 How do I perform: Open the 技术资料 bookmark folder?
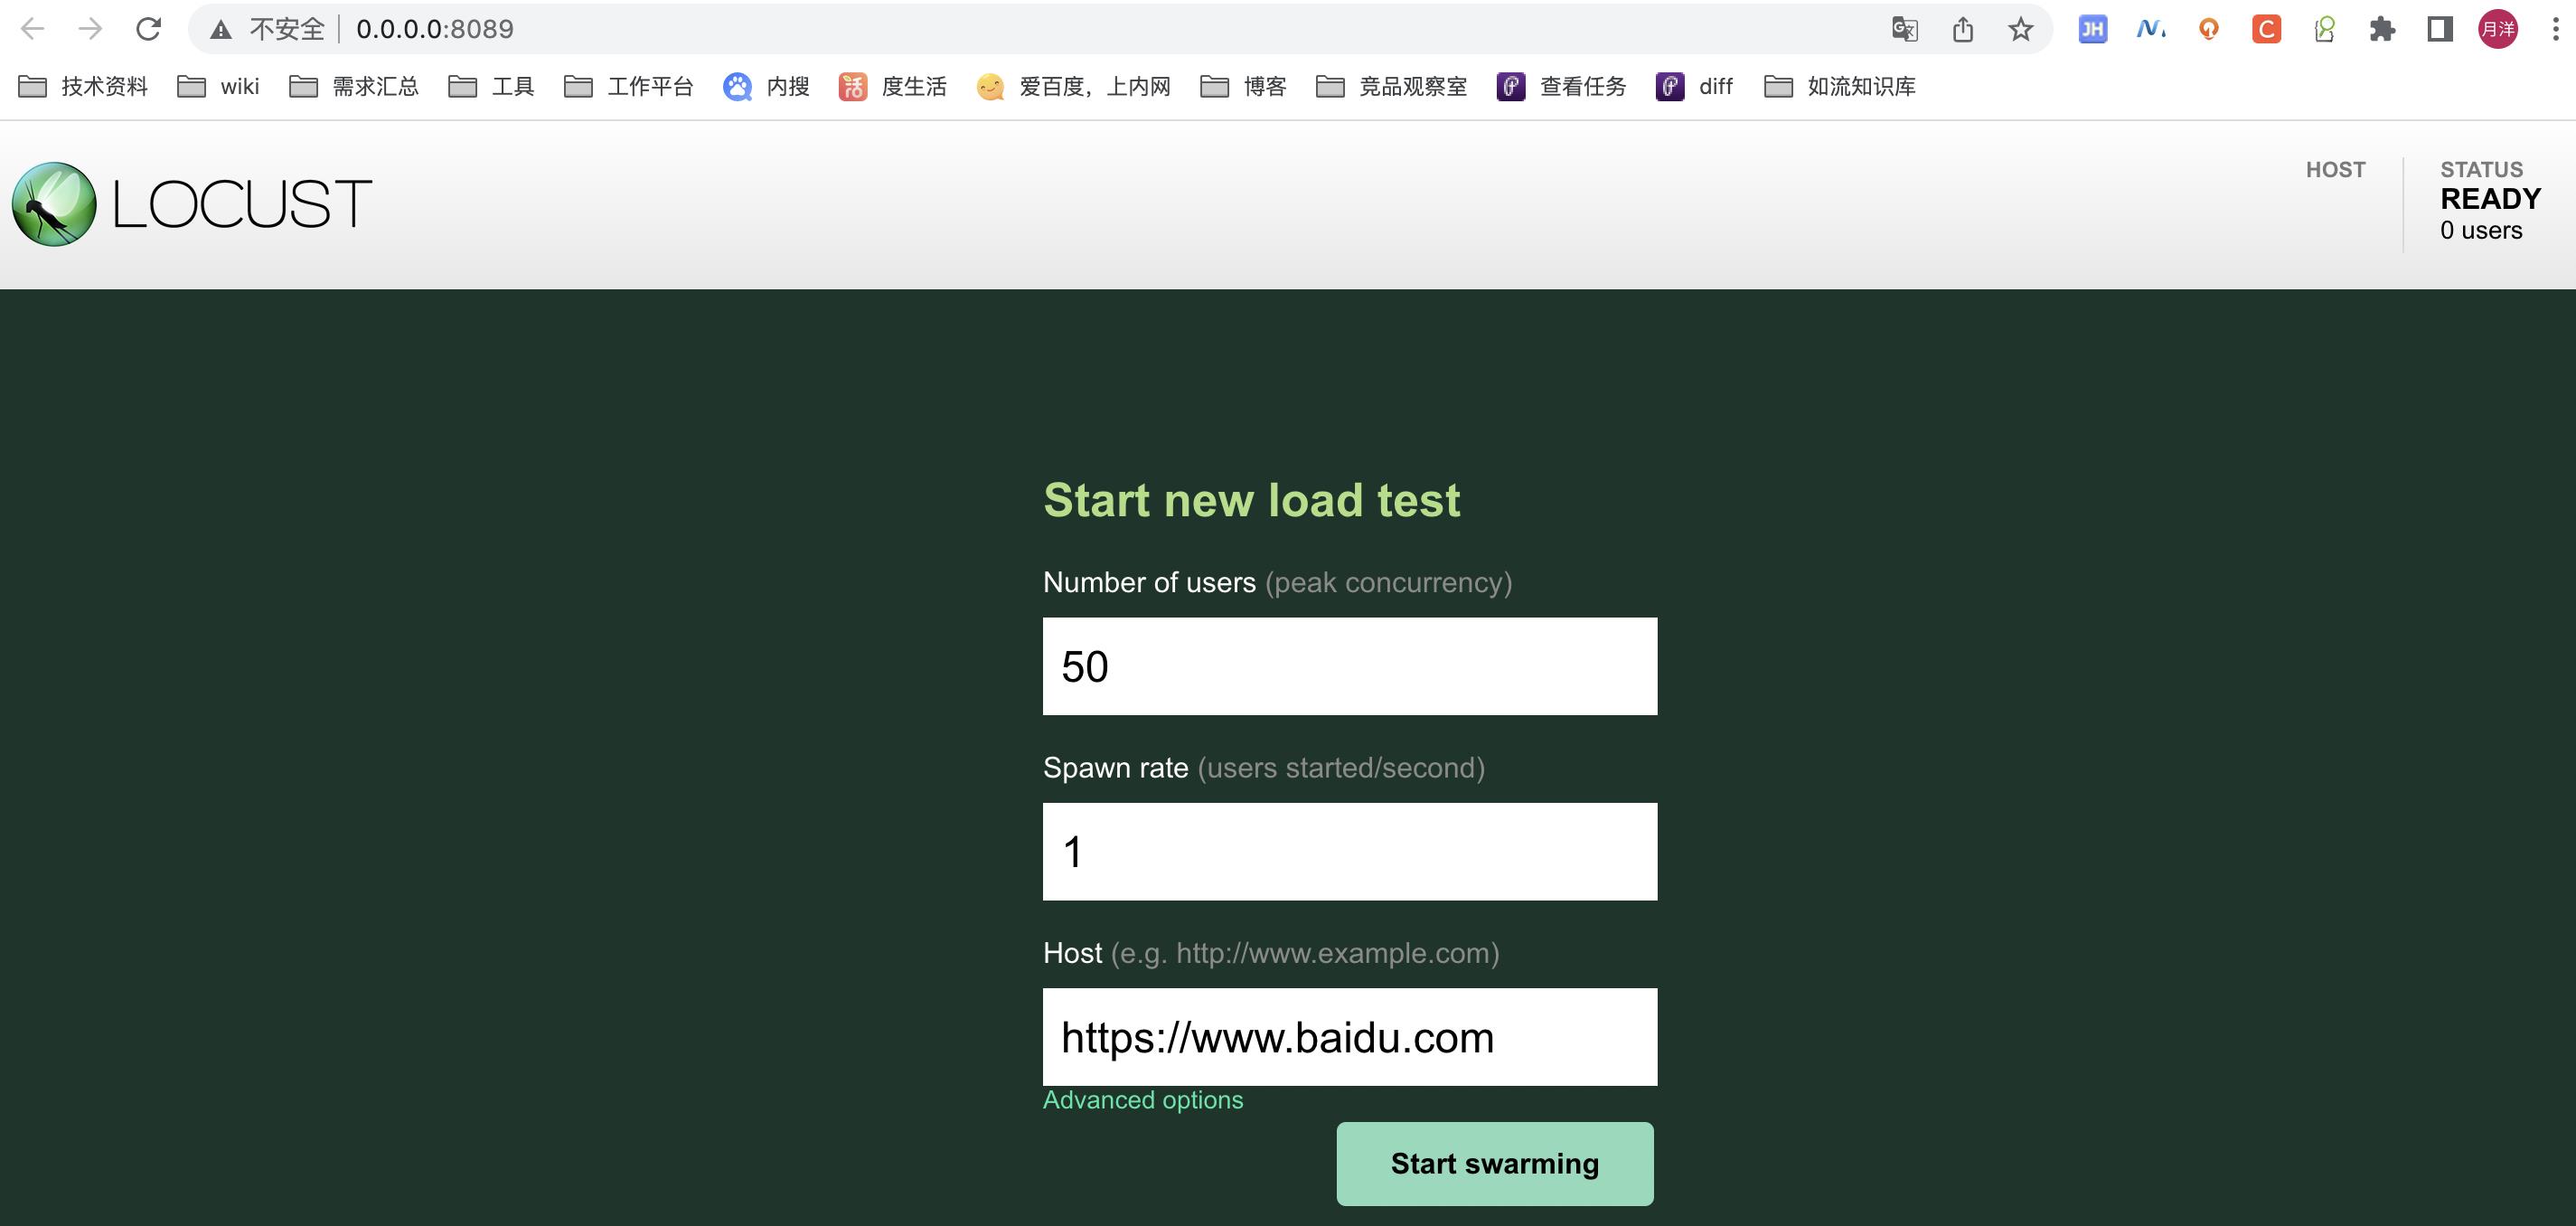[84, 87]
